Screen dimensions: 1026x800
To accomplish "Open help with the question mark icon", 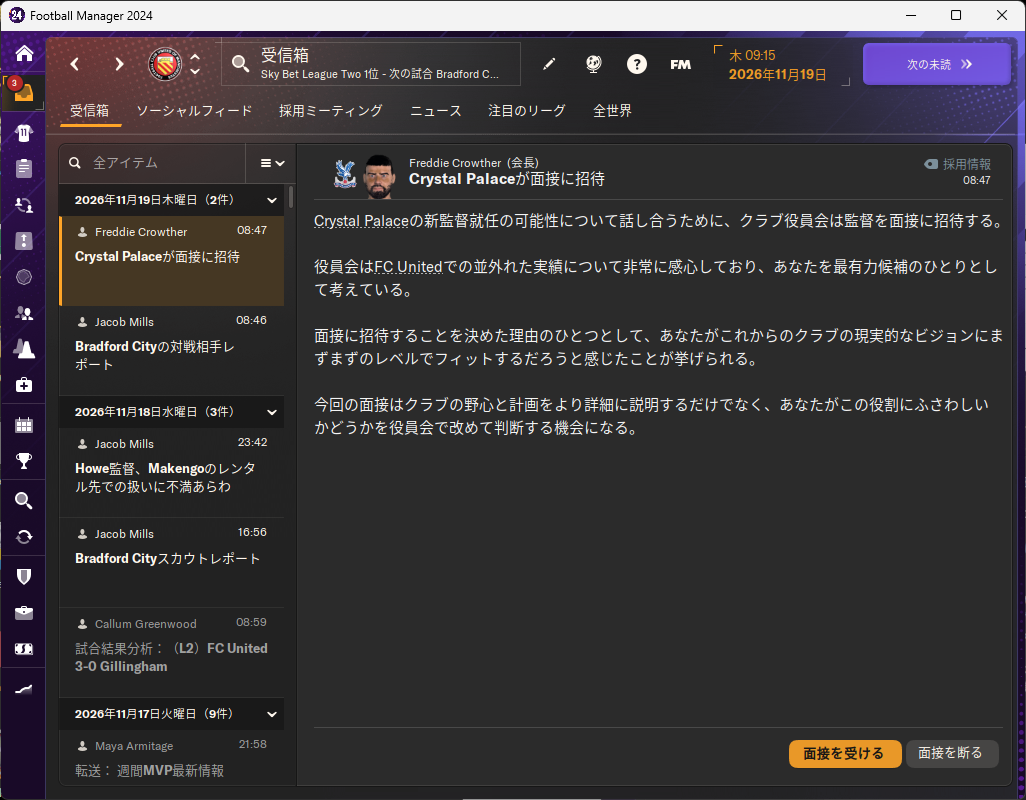I will coord(637,64).
